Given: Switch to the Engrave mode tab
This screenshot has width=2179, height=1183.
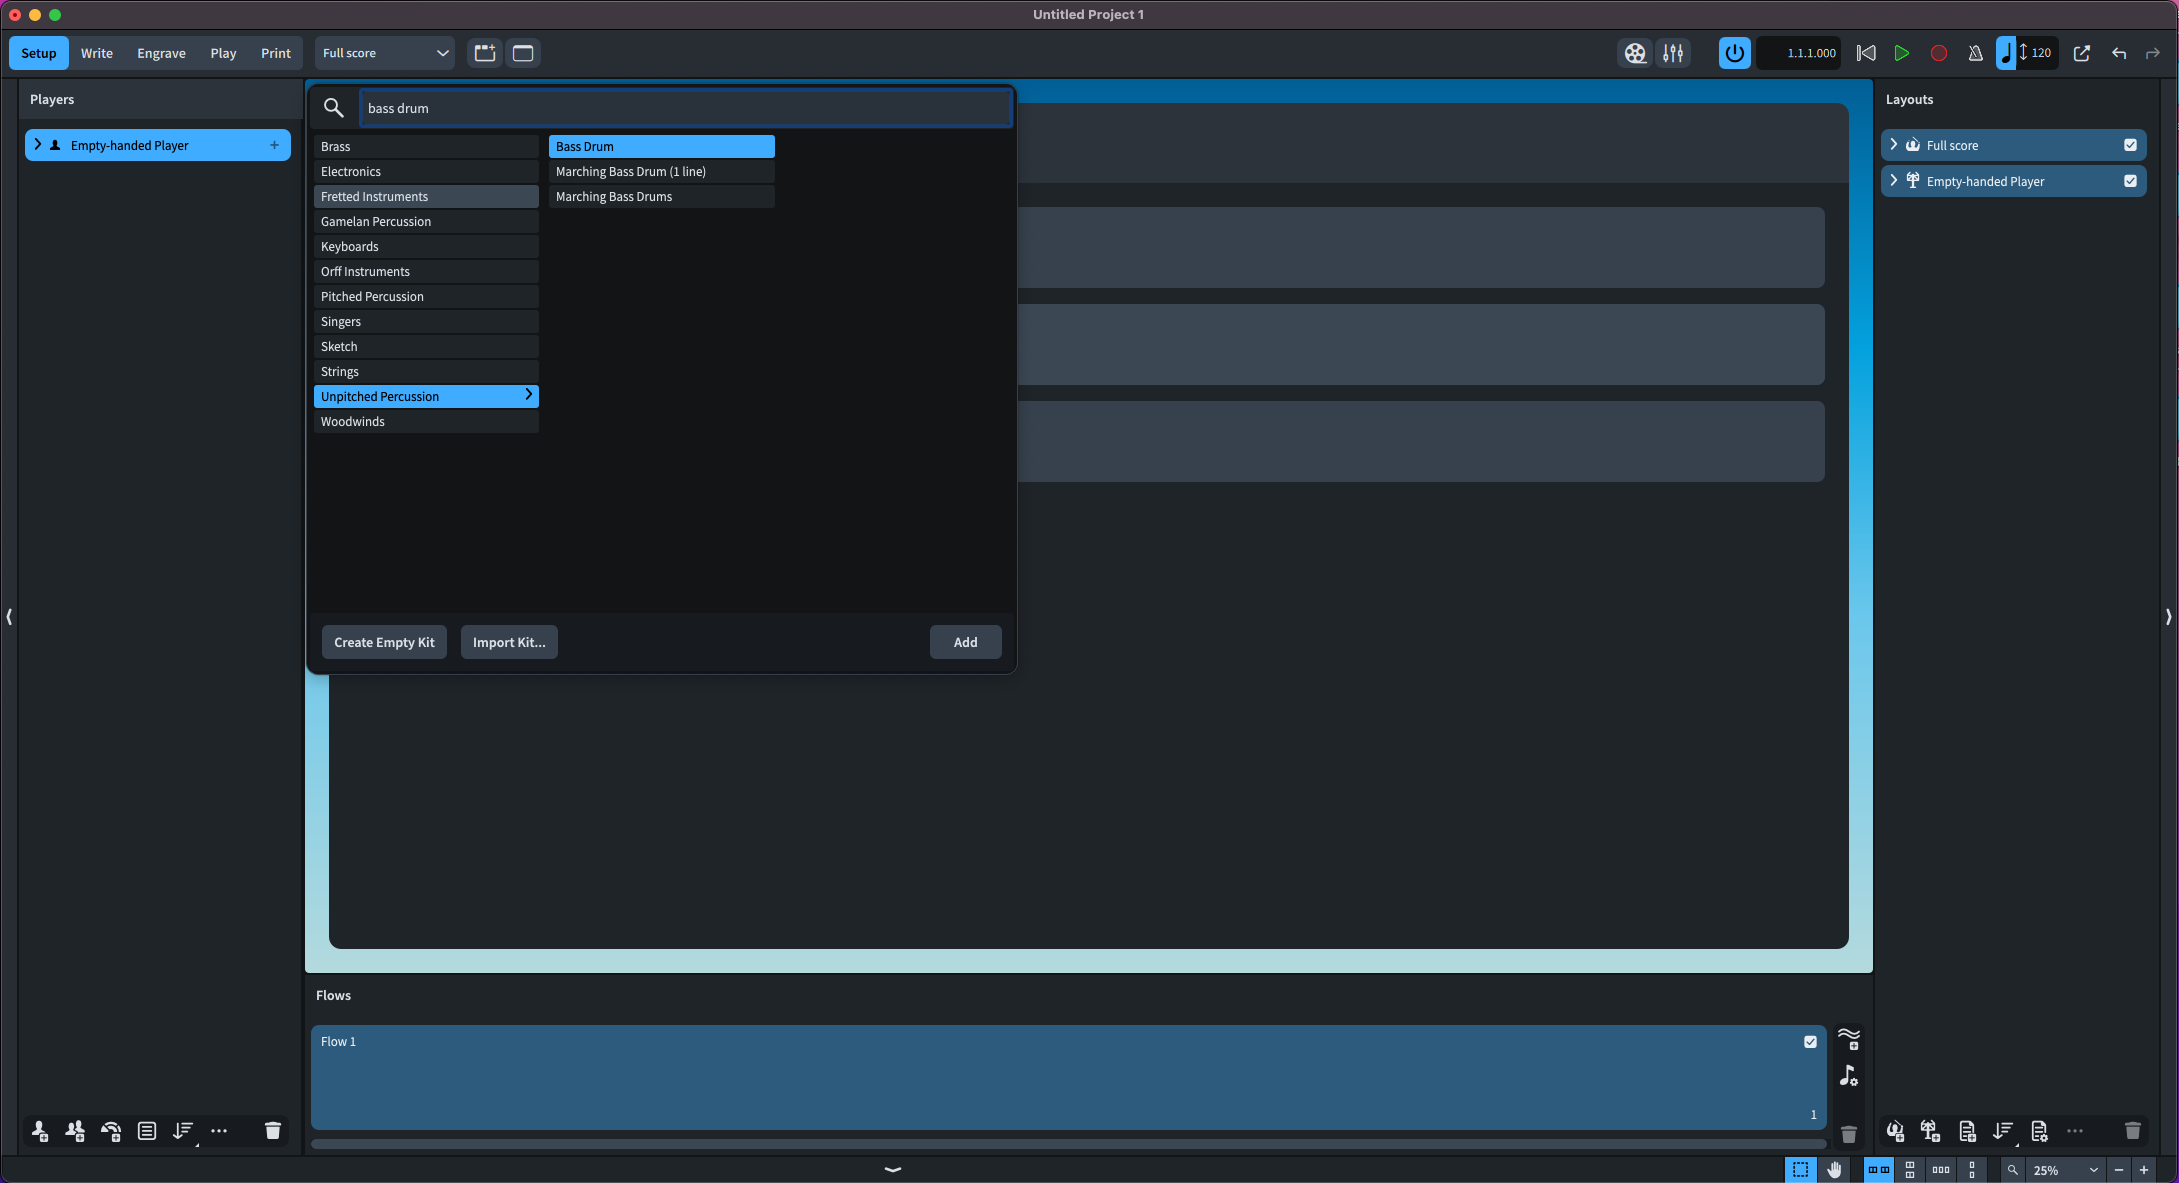Looking at the screenshot, I should pos(161,53).
